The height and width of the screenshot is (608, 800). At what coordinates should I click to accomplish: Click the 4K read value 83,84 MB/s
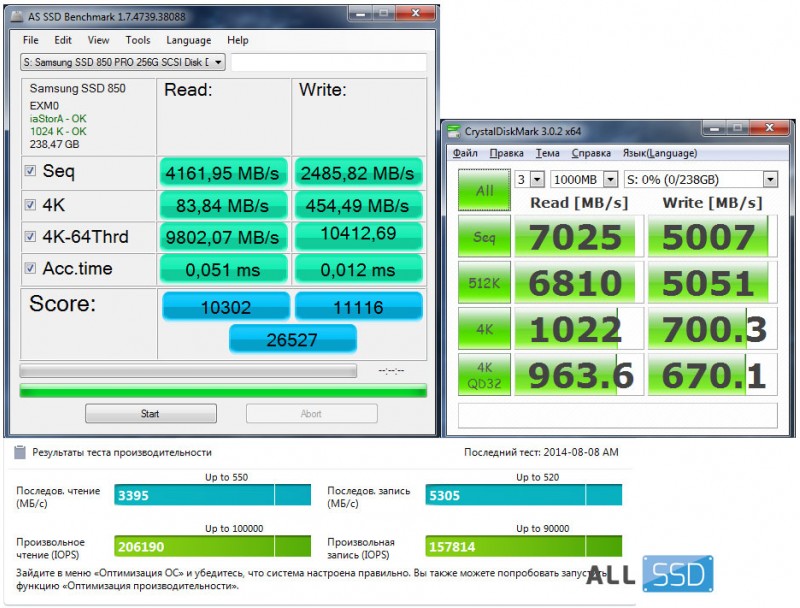coord(222,206)
